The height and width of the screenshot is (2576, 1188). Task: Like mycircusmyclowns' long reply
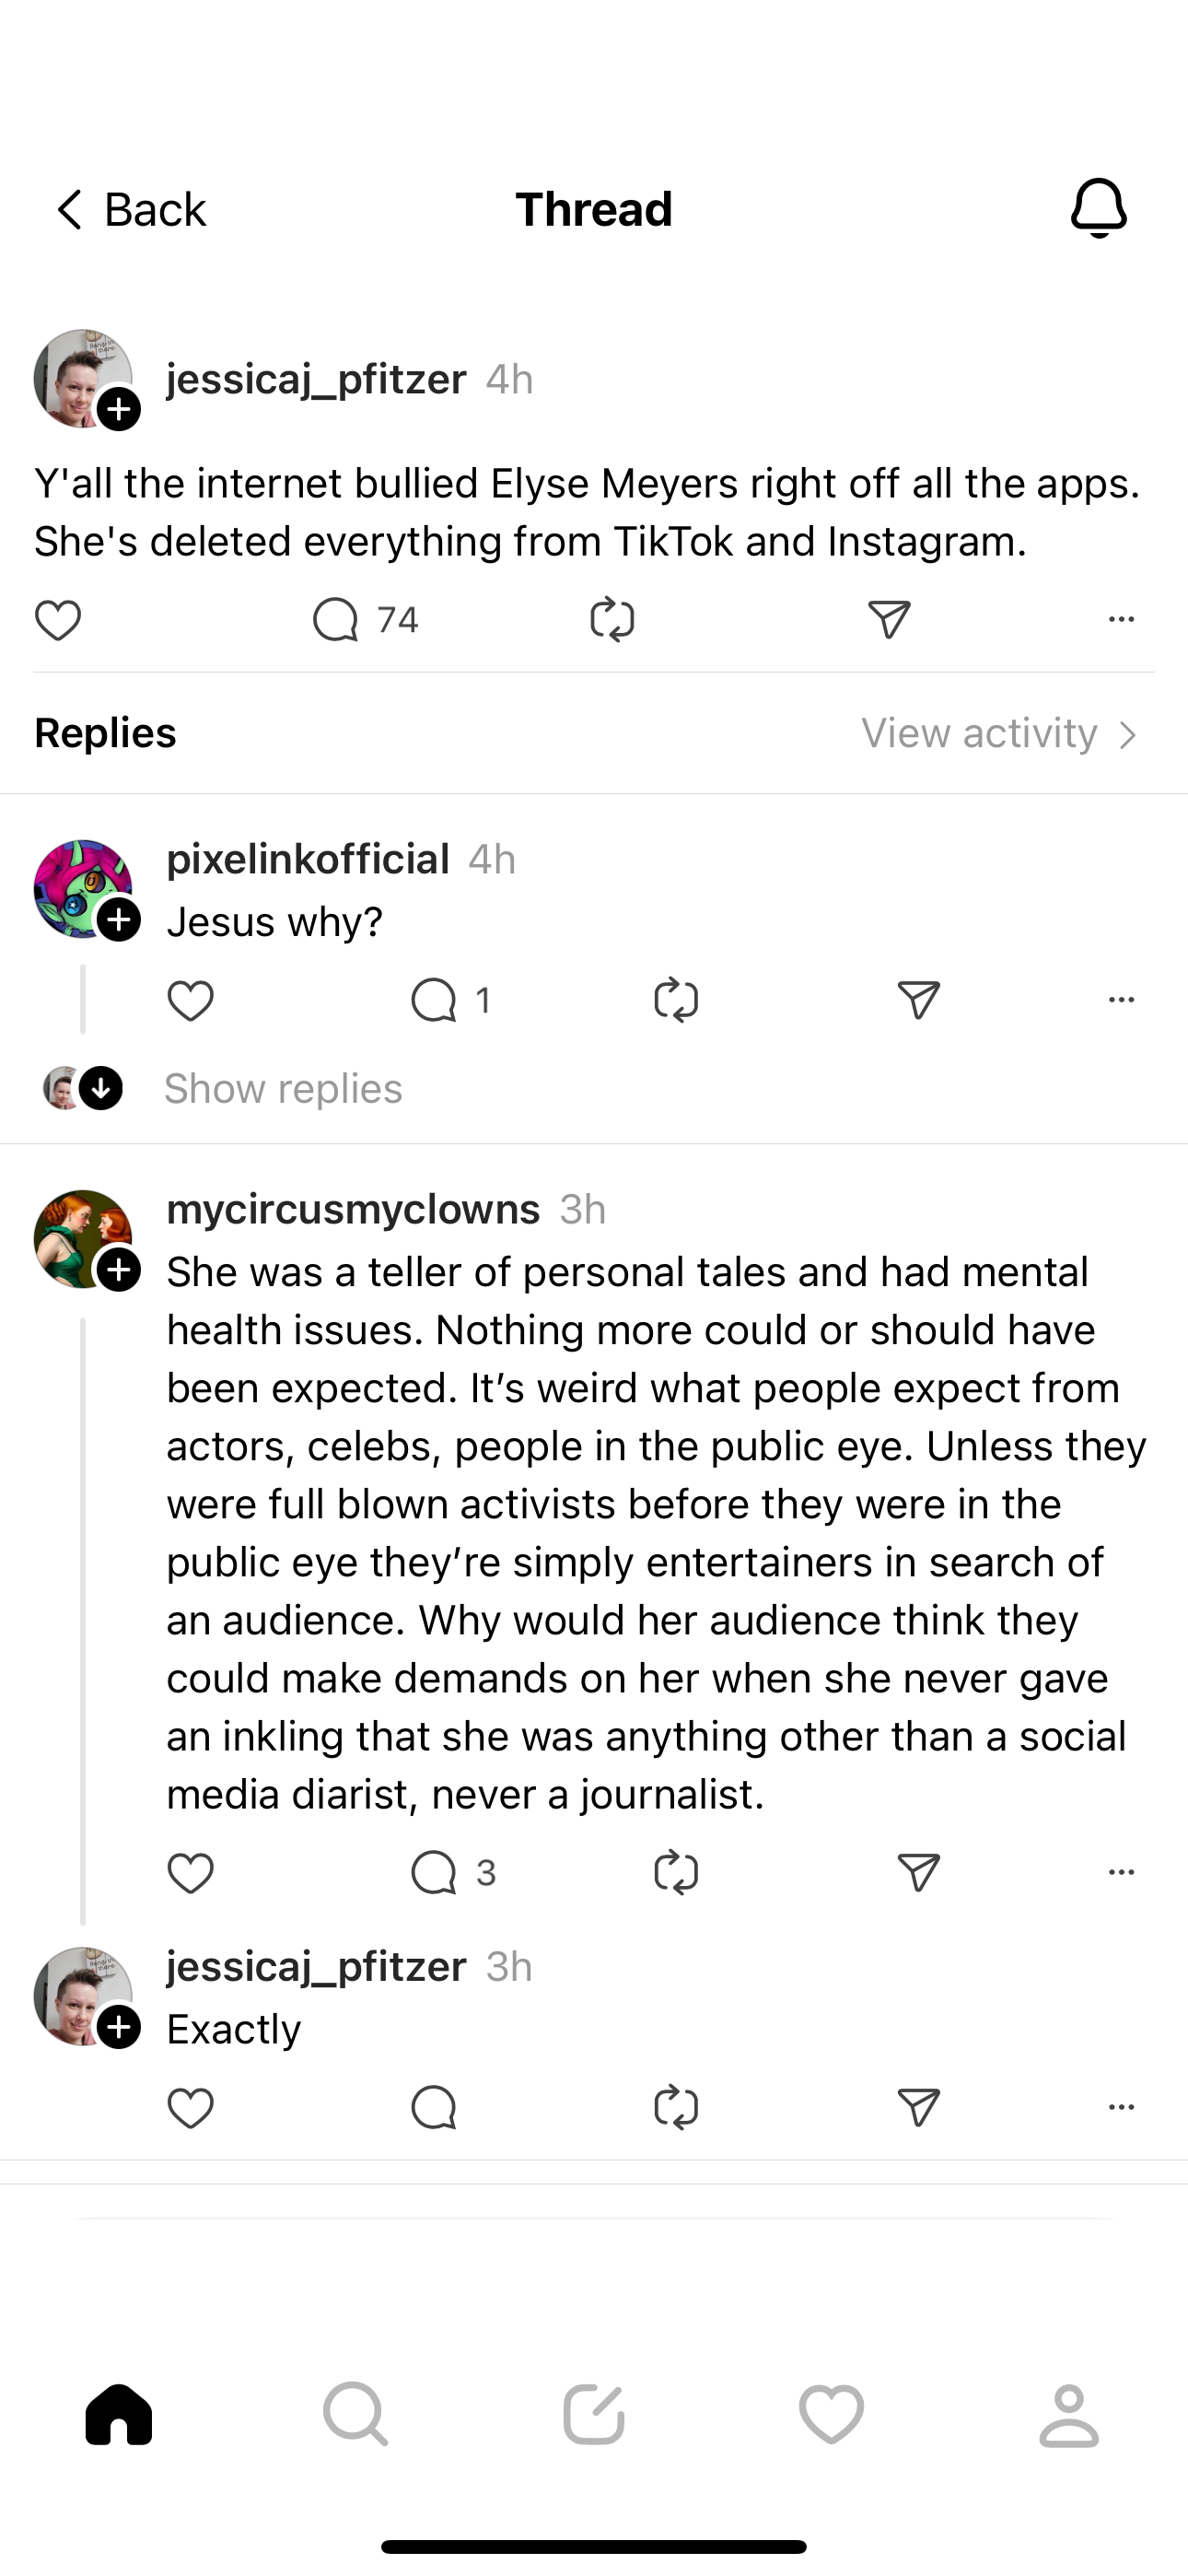[190, 1872]
